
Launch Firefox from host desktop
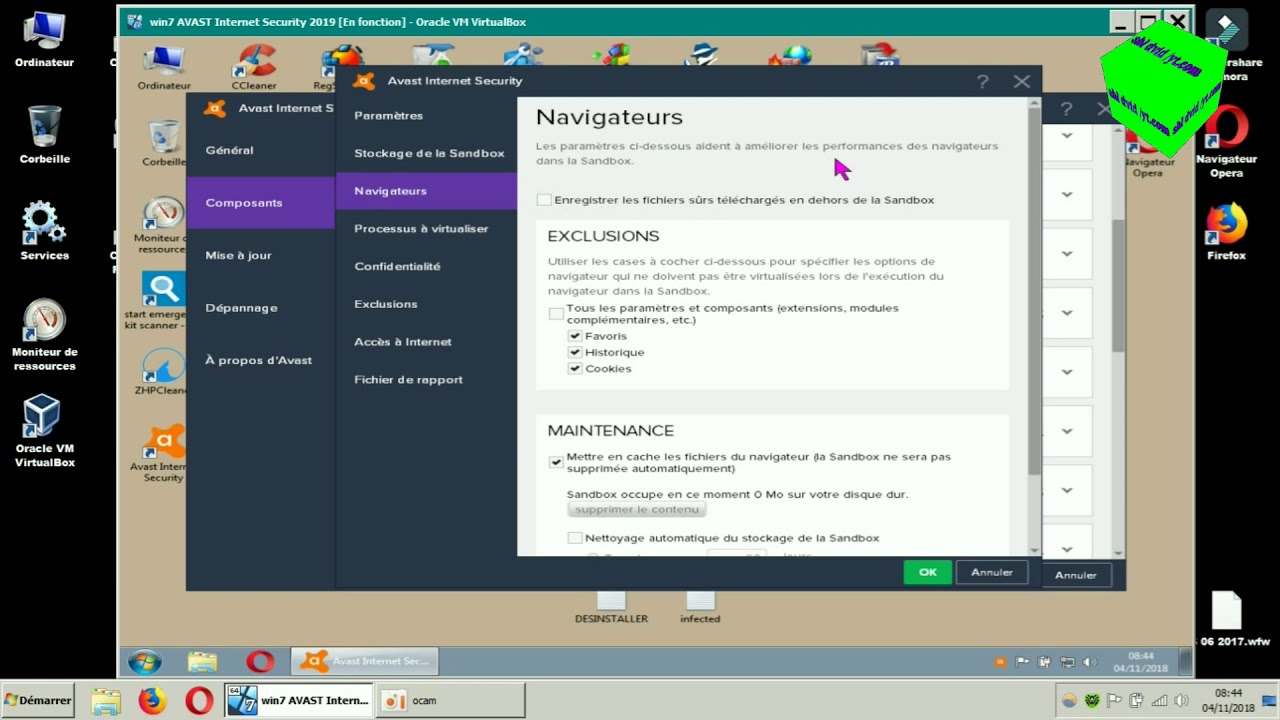coord(1226,232)
